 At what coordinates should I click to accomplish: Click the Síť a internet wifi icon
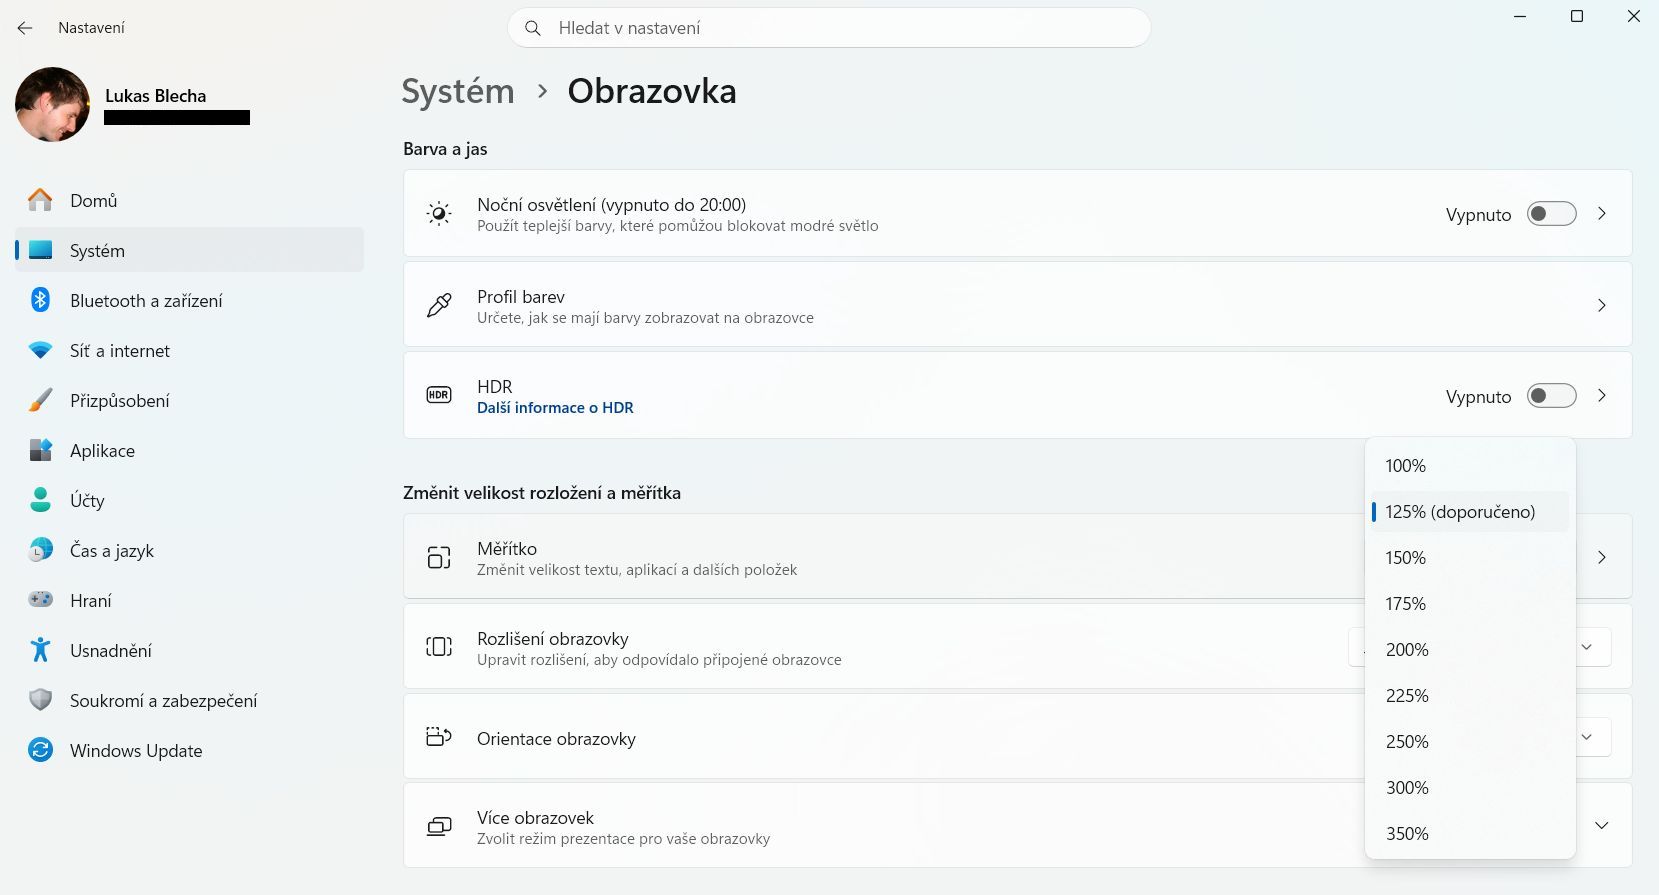40,350
